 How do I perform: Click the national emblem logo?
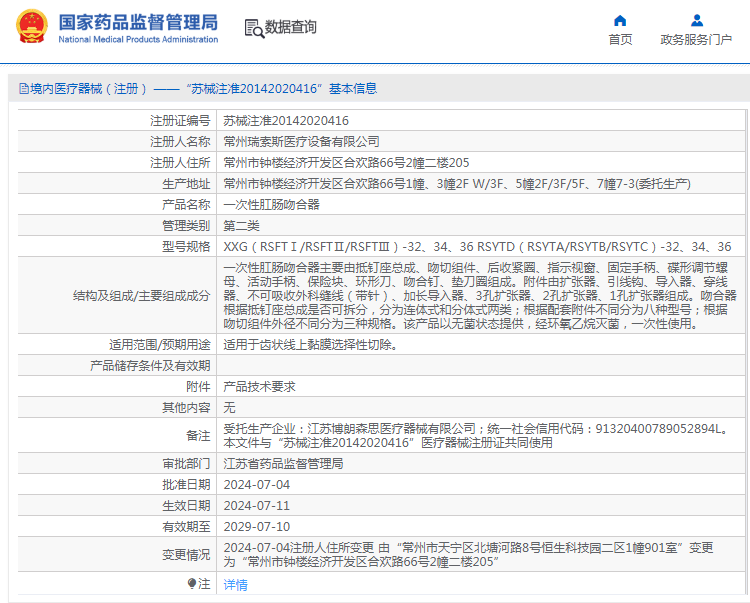point(32,26)
